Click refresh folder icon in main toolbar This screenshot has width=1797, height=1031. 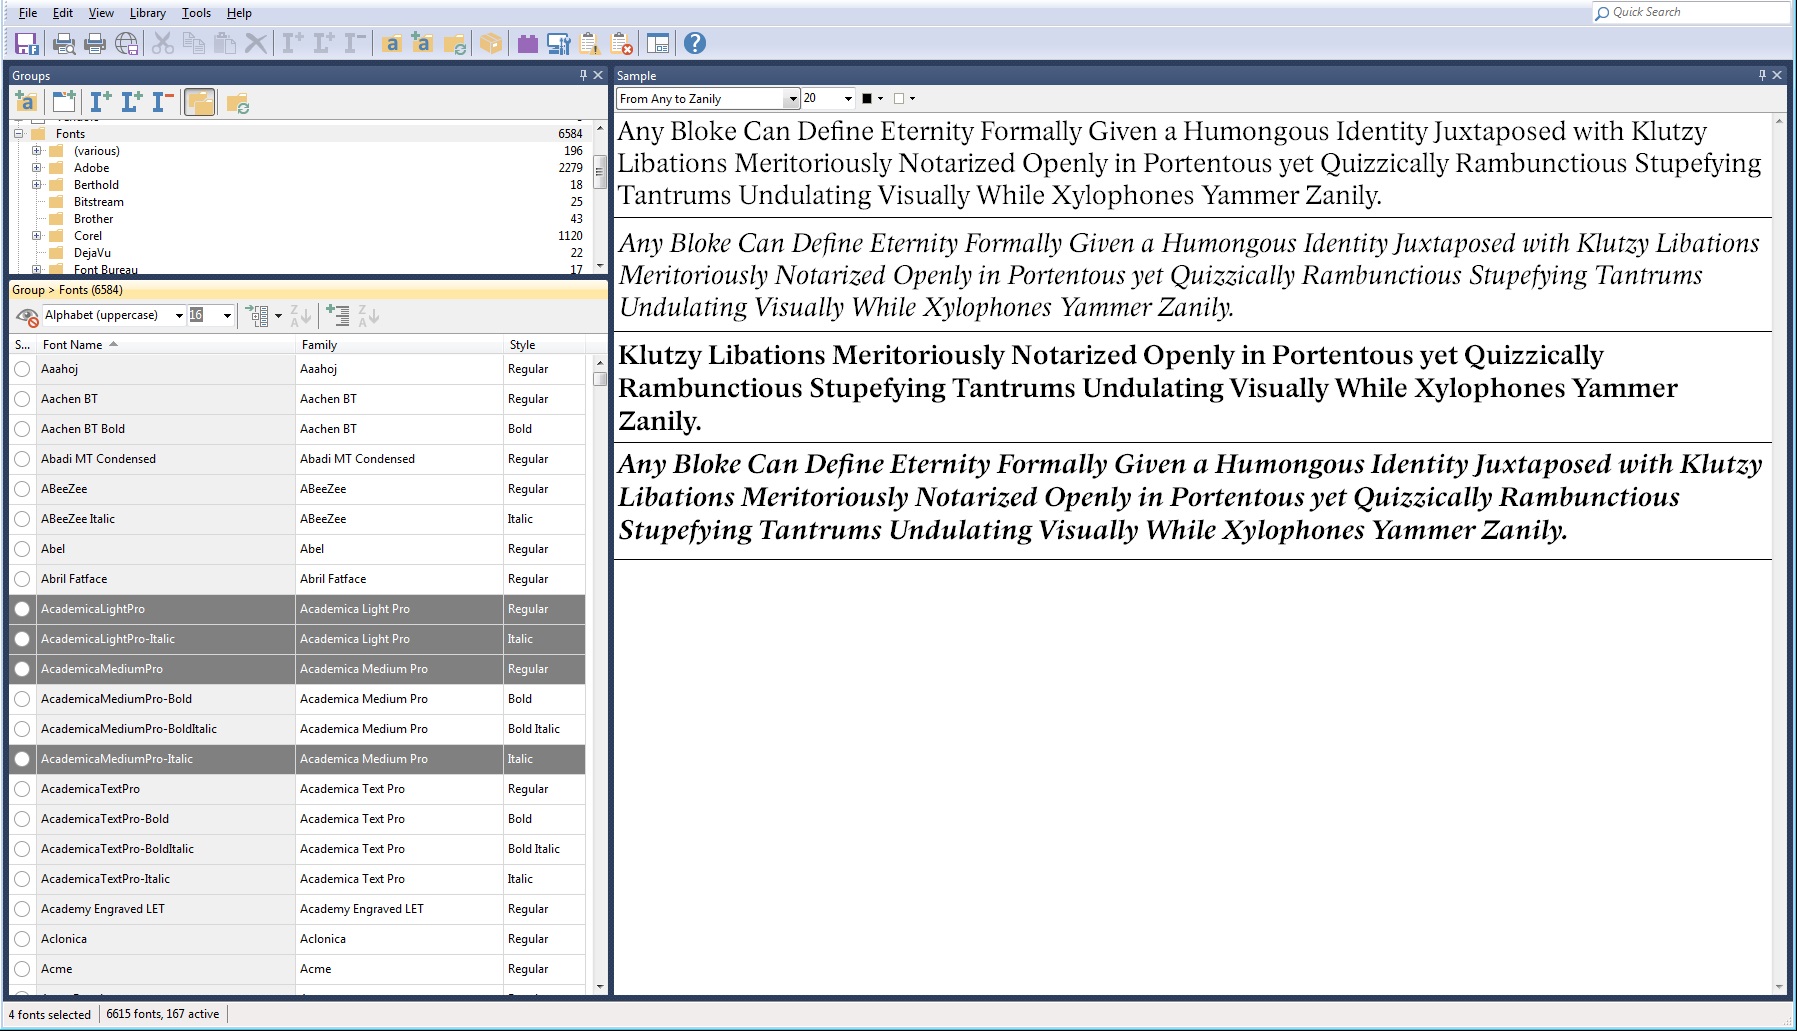point(454,43)
